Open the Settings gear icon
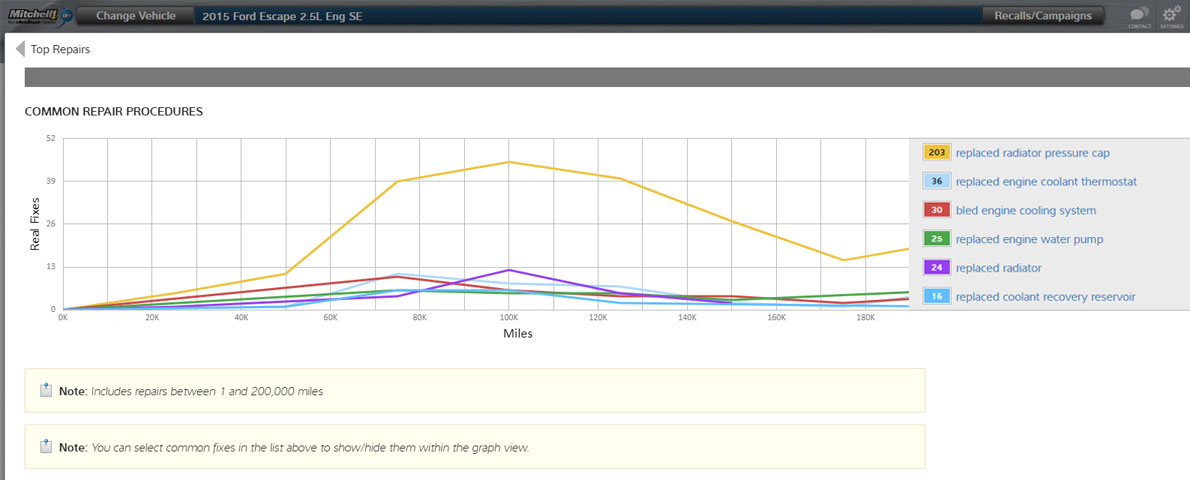Viewport: 1190px width, 480px height. [1172, 16]
